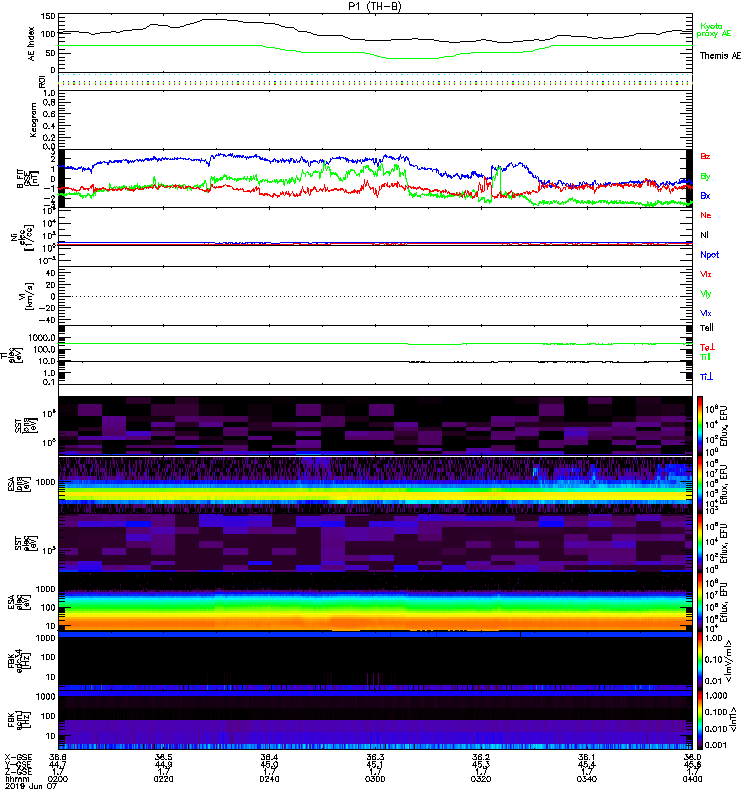The width and height of the screenshot is (750, 800).
Task: Click the "AE Index" axis title
Action: pyautogui.click(x=32, y=43)
